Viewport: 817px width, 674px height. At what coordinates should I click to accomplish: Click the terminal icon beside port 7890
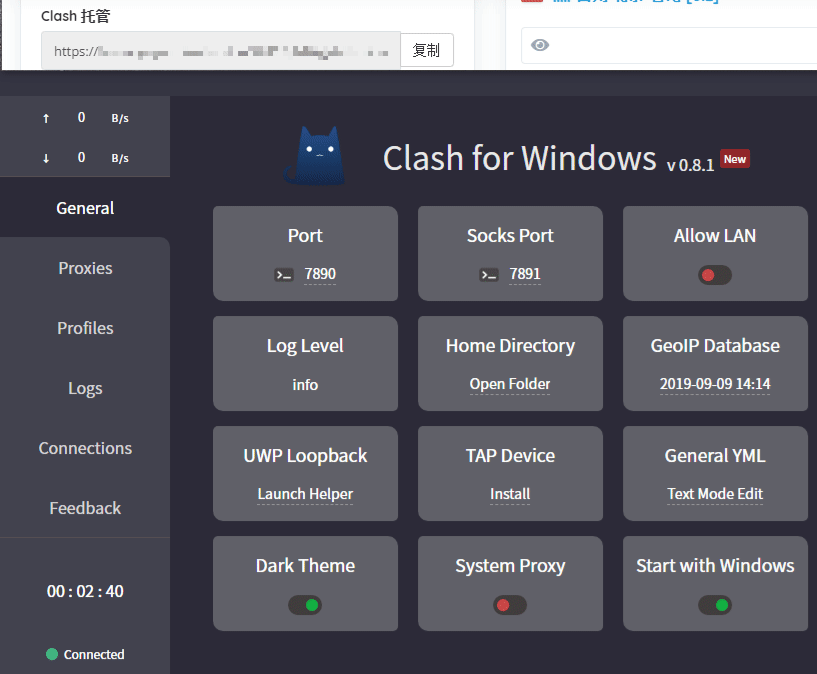pyautogui.click(x=284, y=275)
